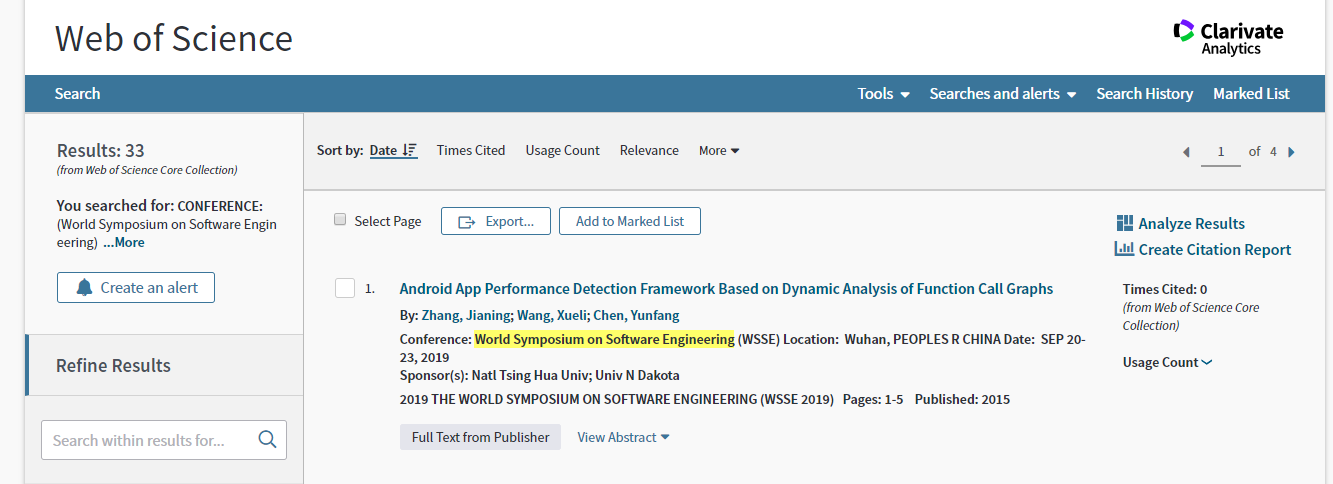Check the box for result 1
The height and width of the screenshot is (484, 1333).
pos(345,288)
